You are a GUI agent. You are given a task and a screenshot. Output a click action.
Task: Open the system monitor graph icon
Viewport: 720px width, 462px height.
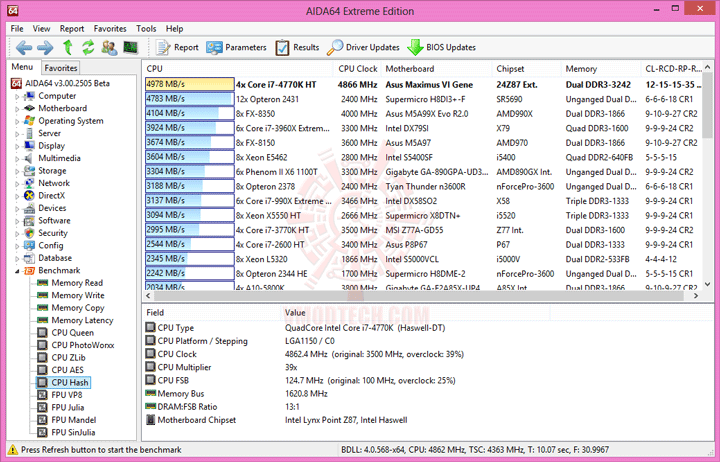[131, 47]
